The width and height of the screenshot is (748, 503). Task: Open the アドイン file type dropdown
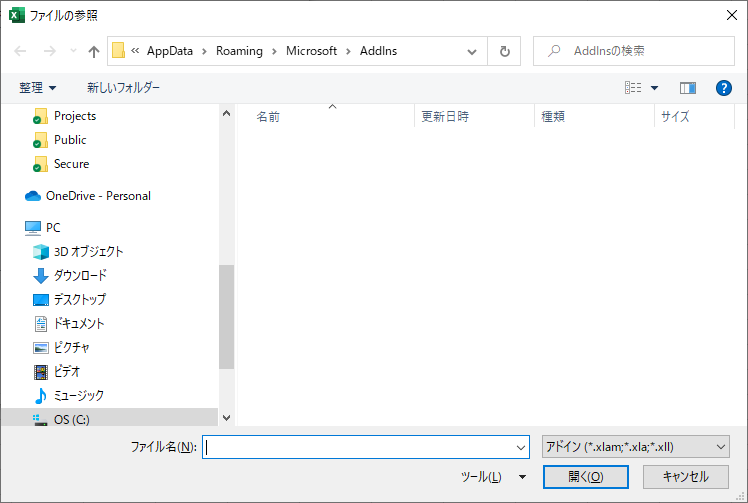point(636,447)
